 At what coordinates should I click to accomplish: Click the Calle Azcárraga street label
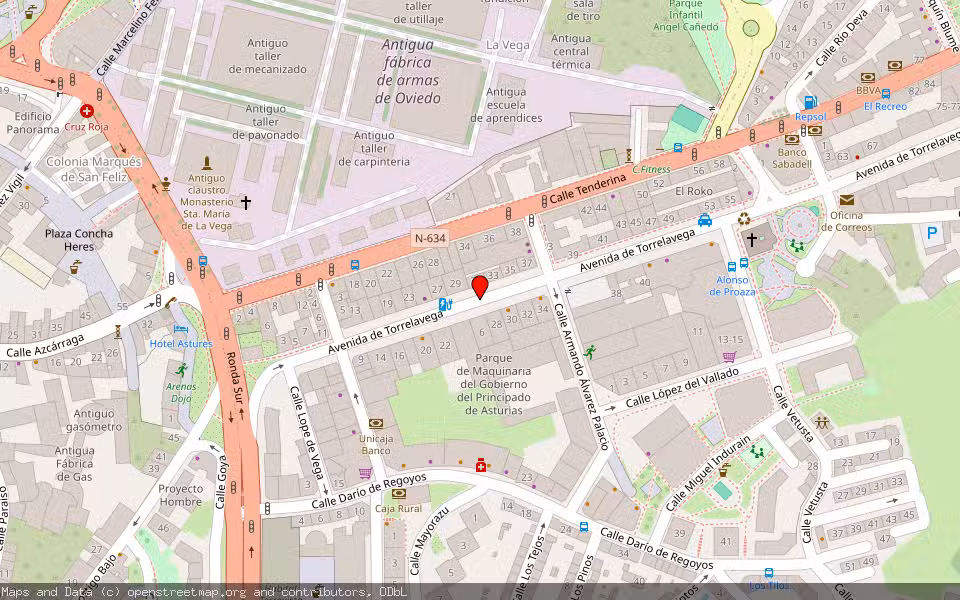point(45,345)
